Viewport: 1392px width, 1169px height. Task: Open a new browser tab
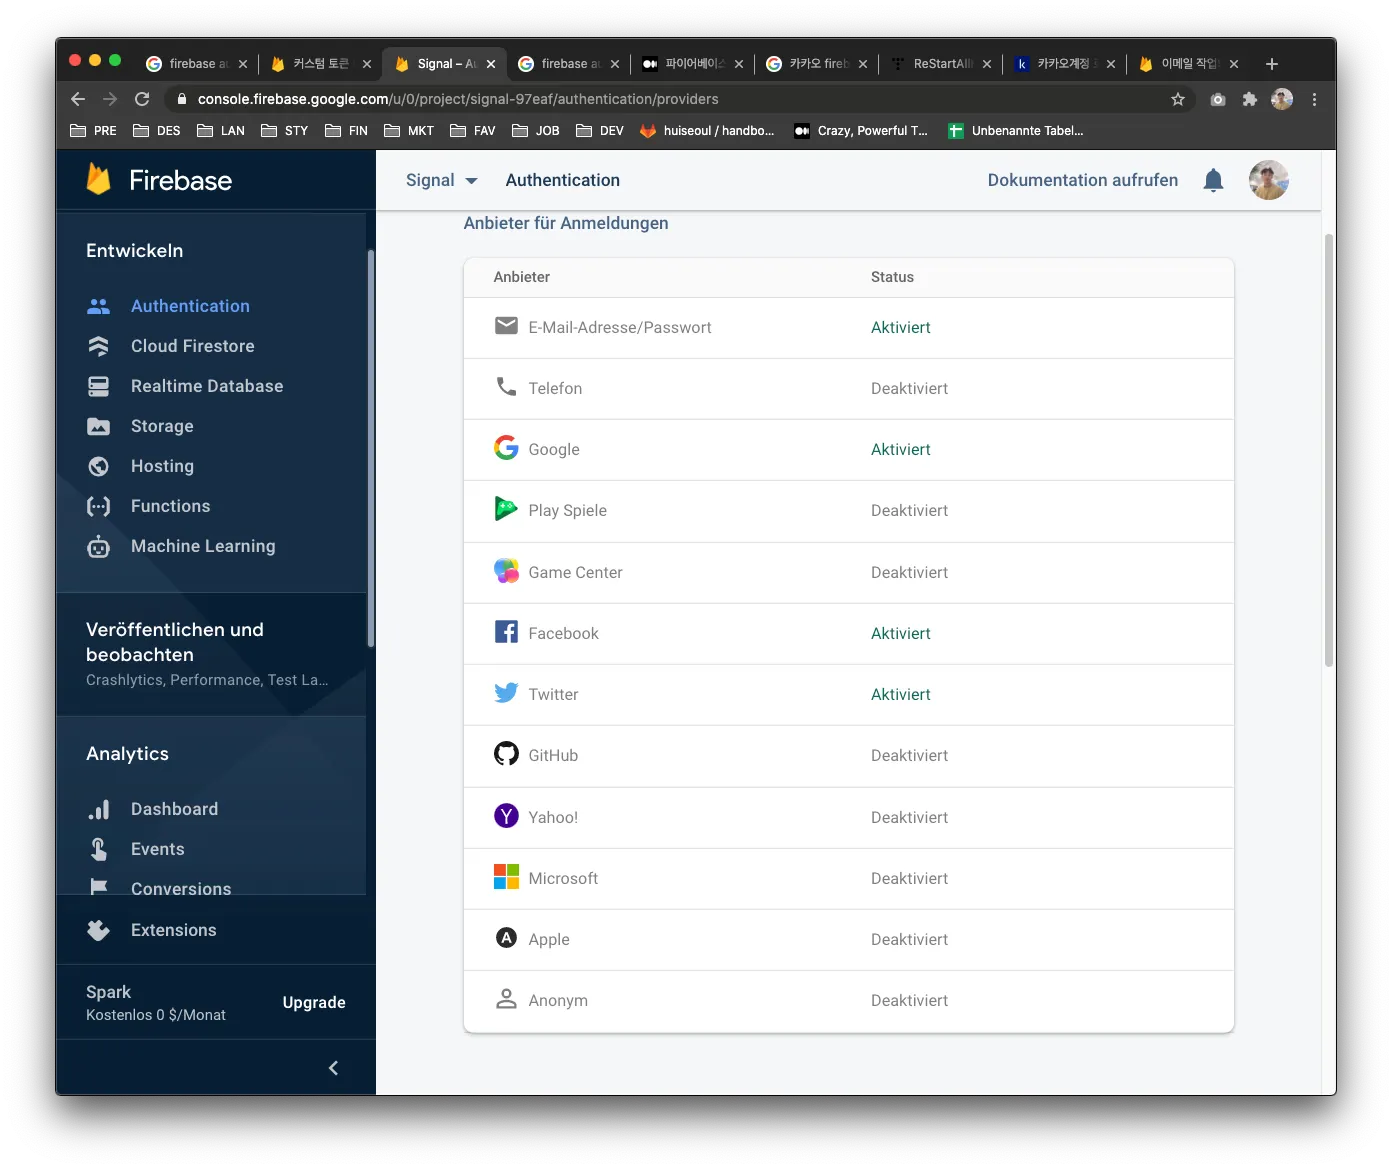(1272, 64)
